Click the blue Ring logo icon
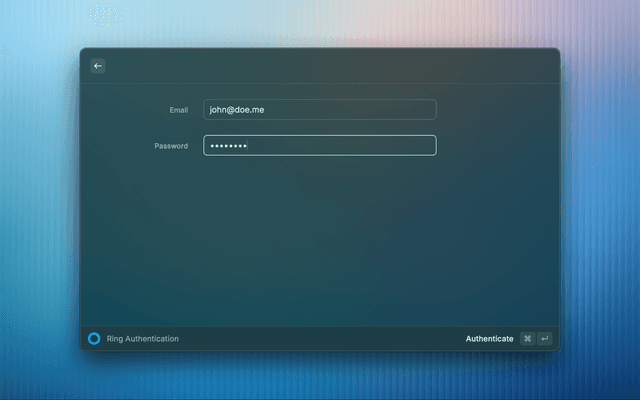The image size is (640, 400). 94,339
